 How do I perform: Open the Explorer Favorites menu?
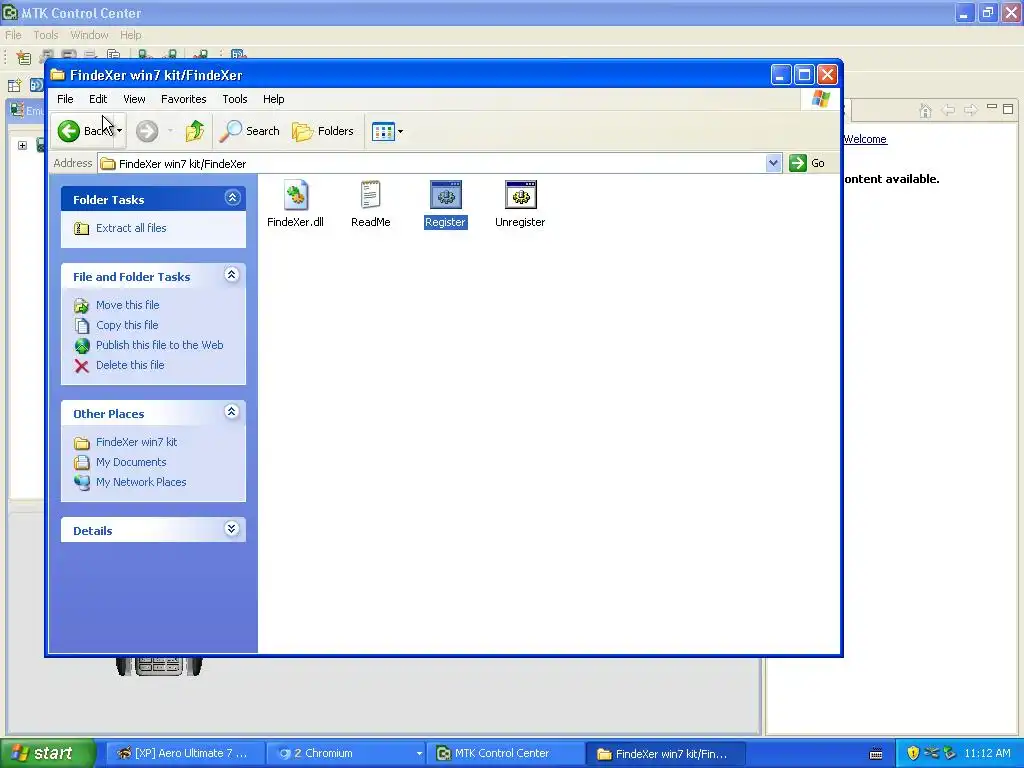tap(184, 99)
